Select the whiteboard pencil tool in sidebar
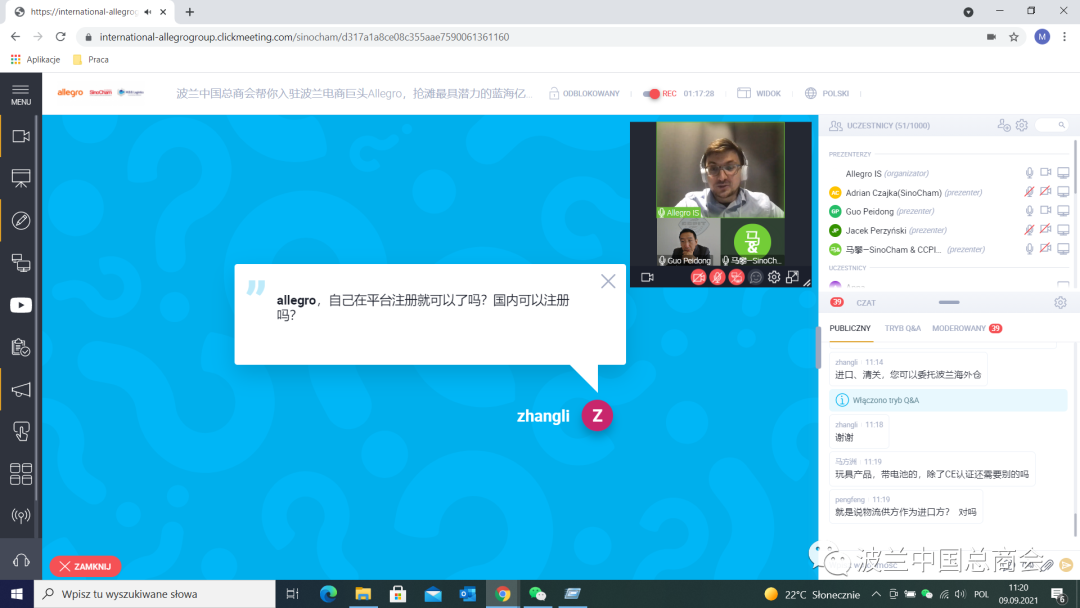 point(20,220)
